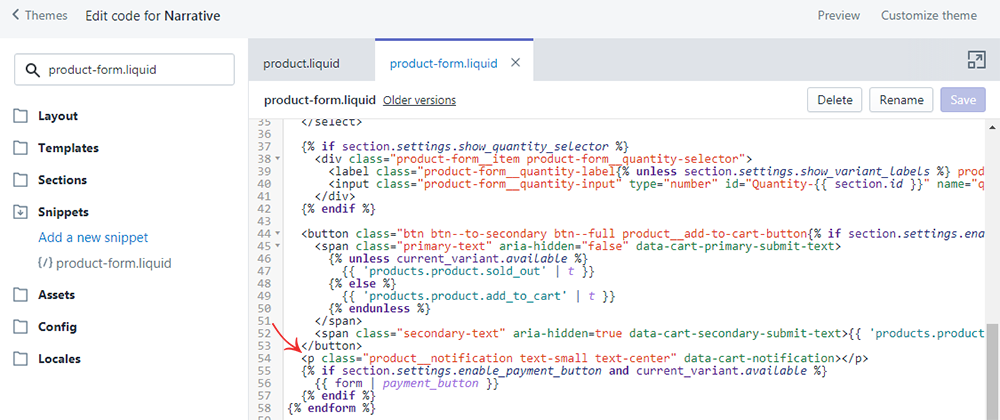Click the Config folder icon
The image size is (1000, 420).
[21, 327]
